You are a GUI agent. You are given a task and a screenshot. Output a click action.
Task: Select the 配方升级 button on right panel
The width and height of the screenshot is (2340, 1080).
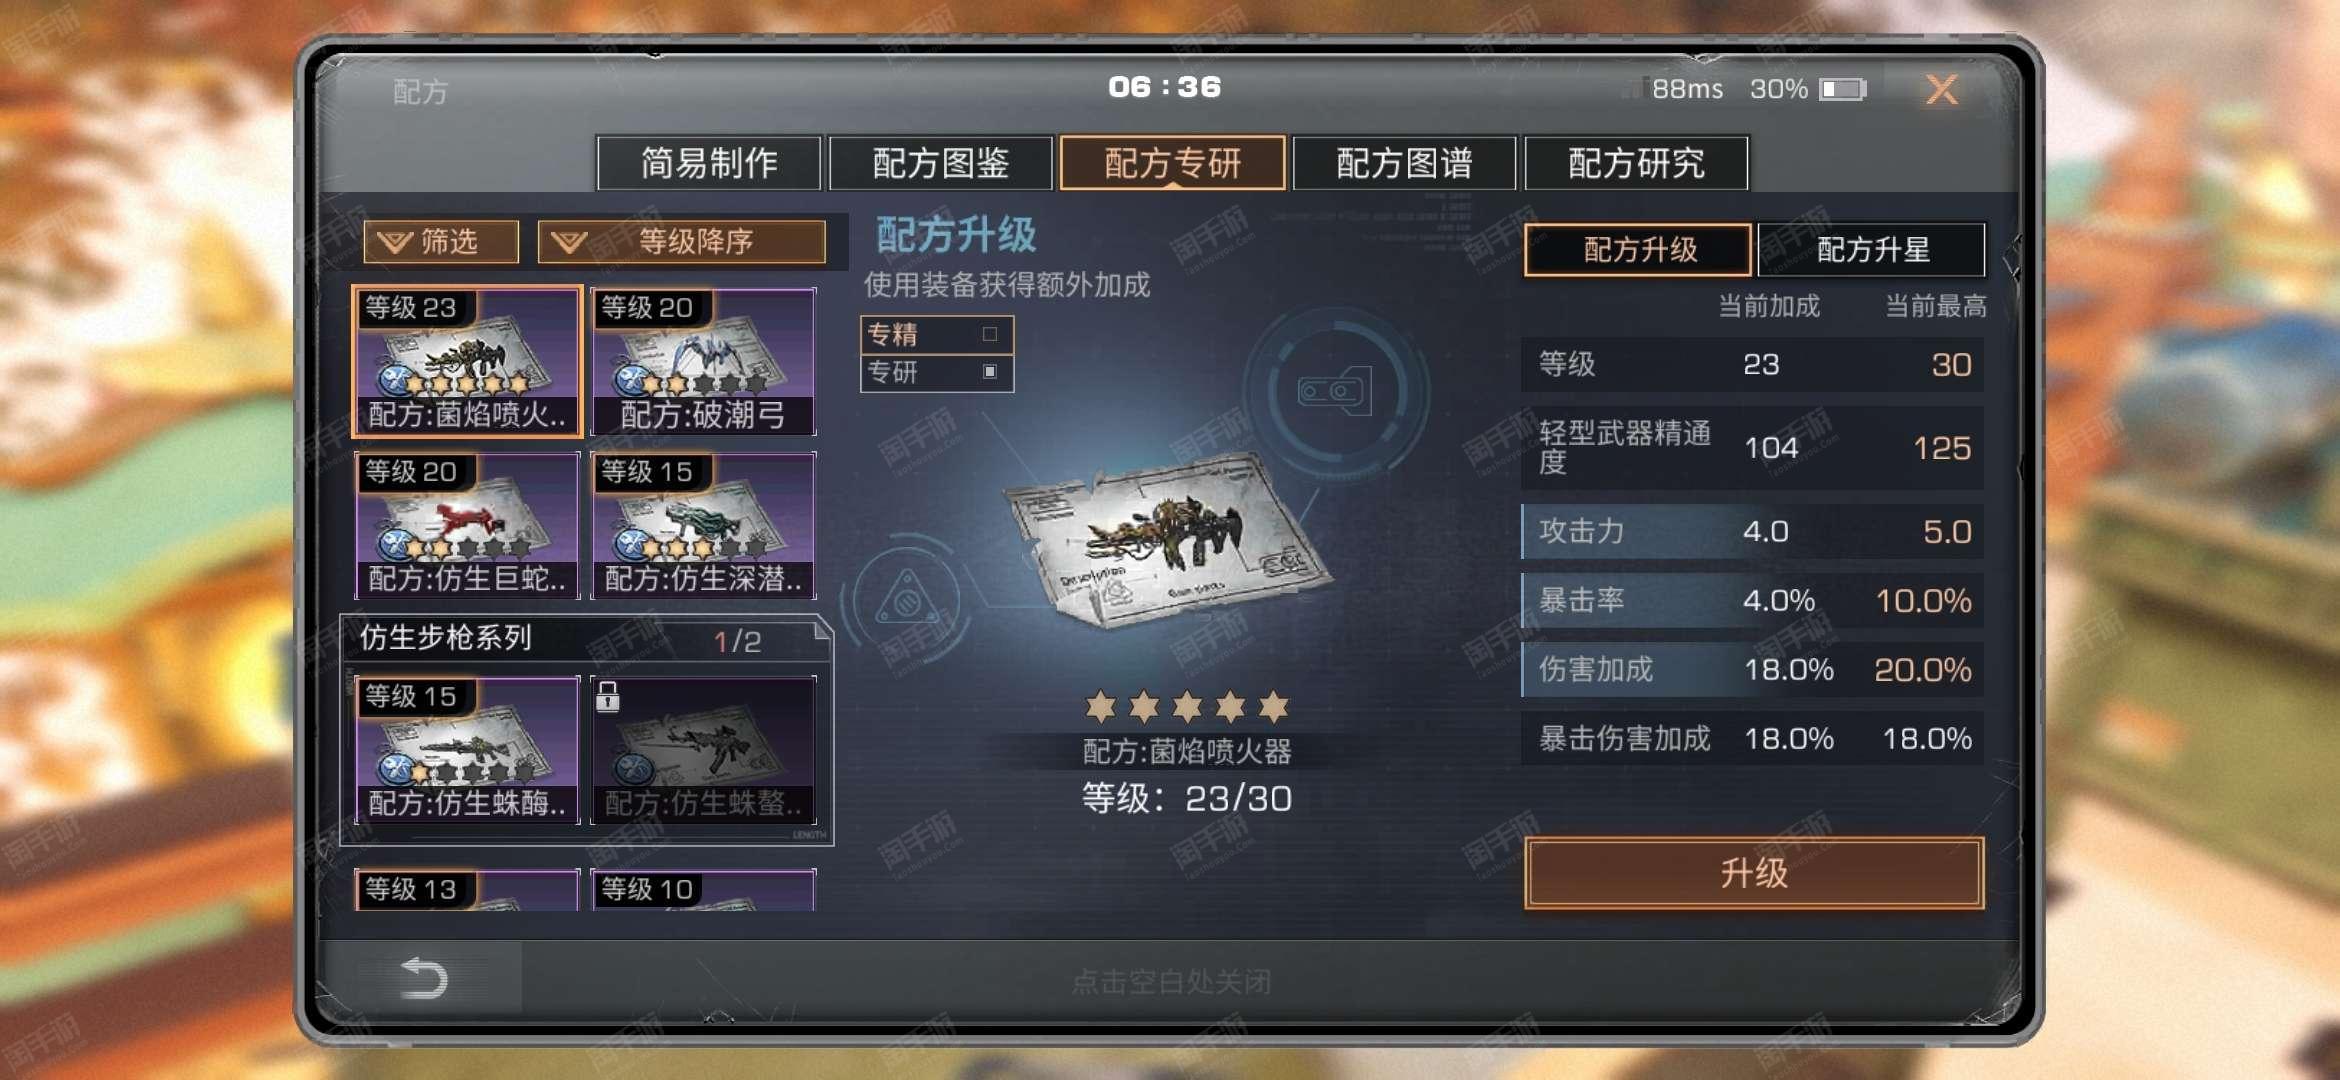[x=1638, y=249]
